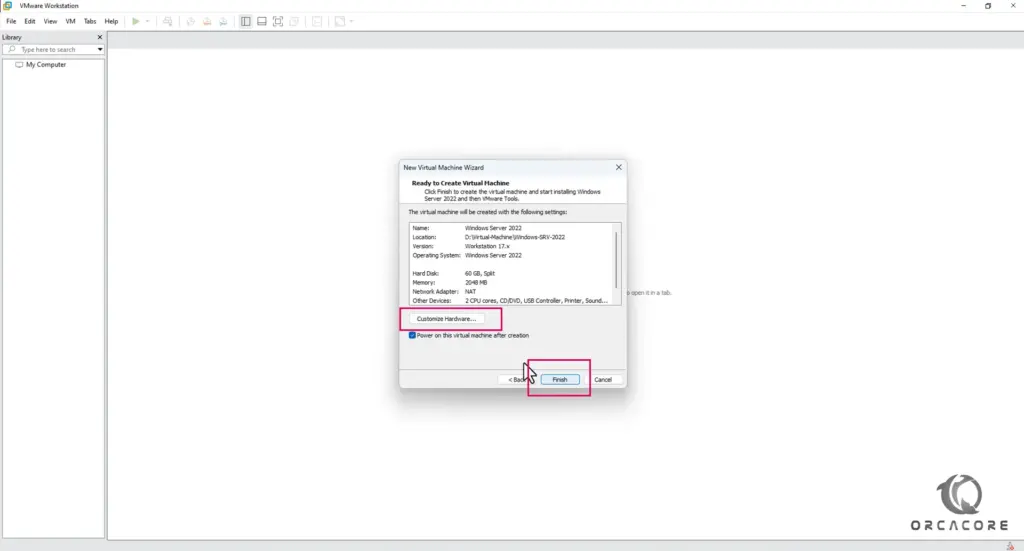Viewport: 1024px width, 551px height.
Task: Click the Hard Disk value 60 GB, Split
Action: pyautogui.click(x=480, y=274)
